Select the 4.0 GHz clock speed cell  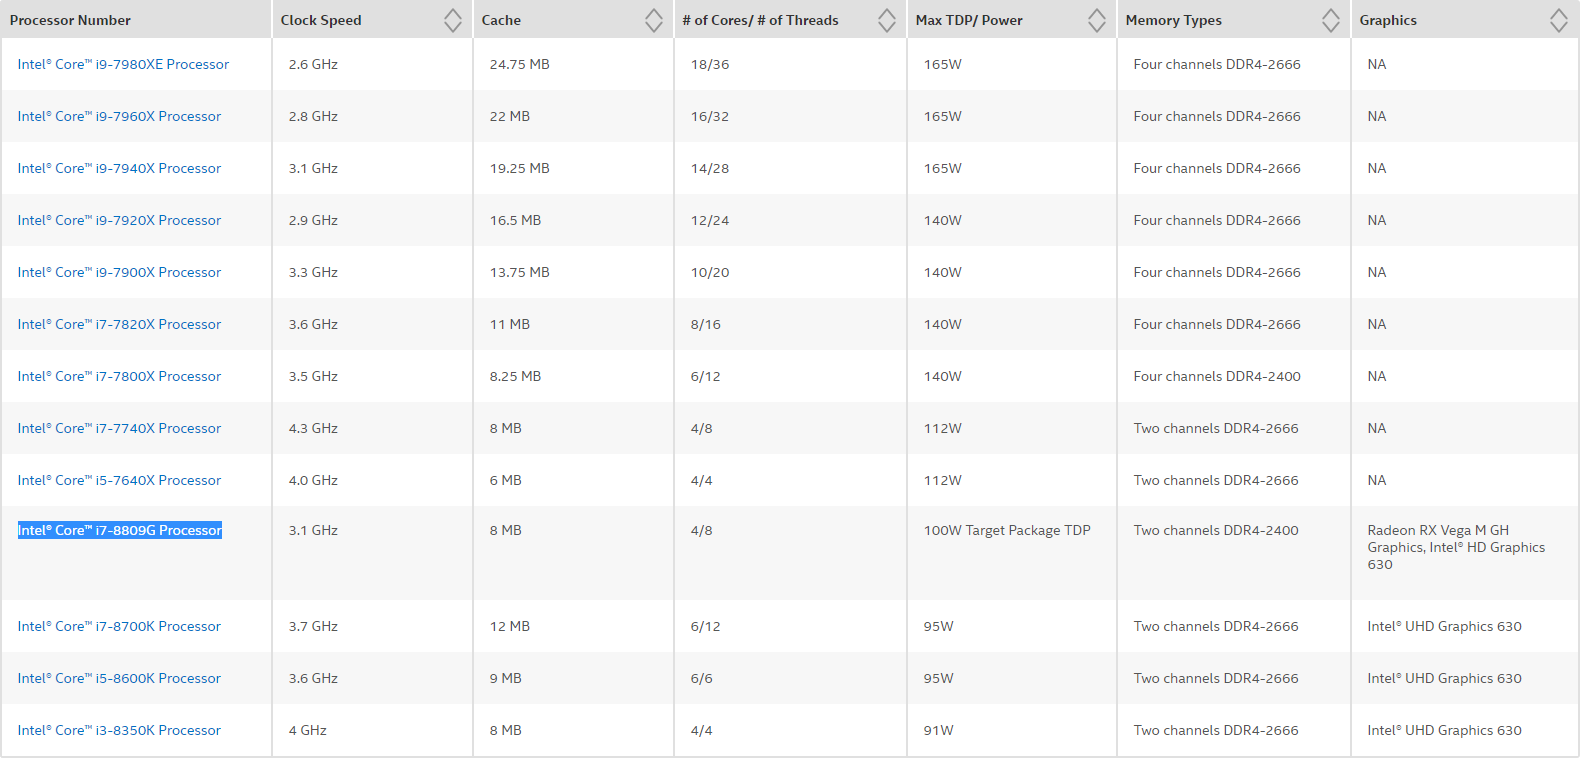click(372, 480)
